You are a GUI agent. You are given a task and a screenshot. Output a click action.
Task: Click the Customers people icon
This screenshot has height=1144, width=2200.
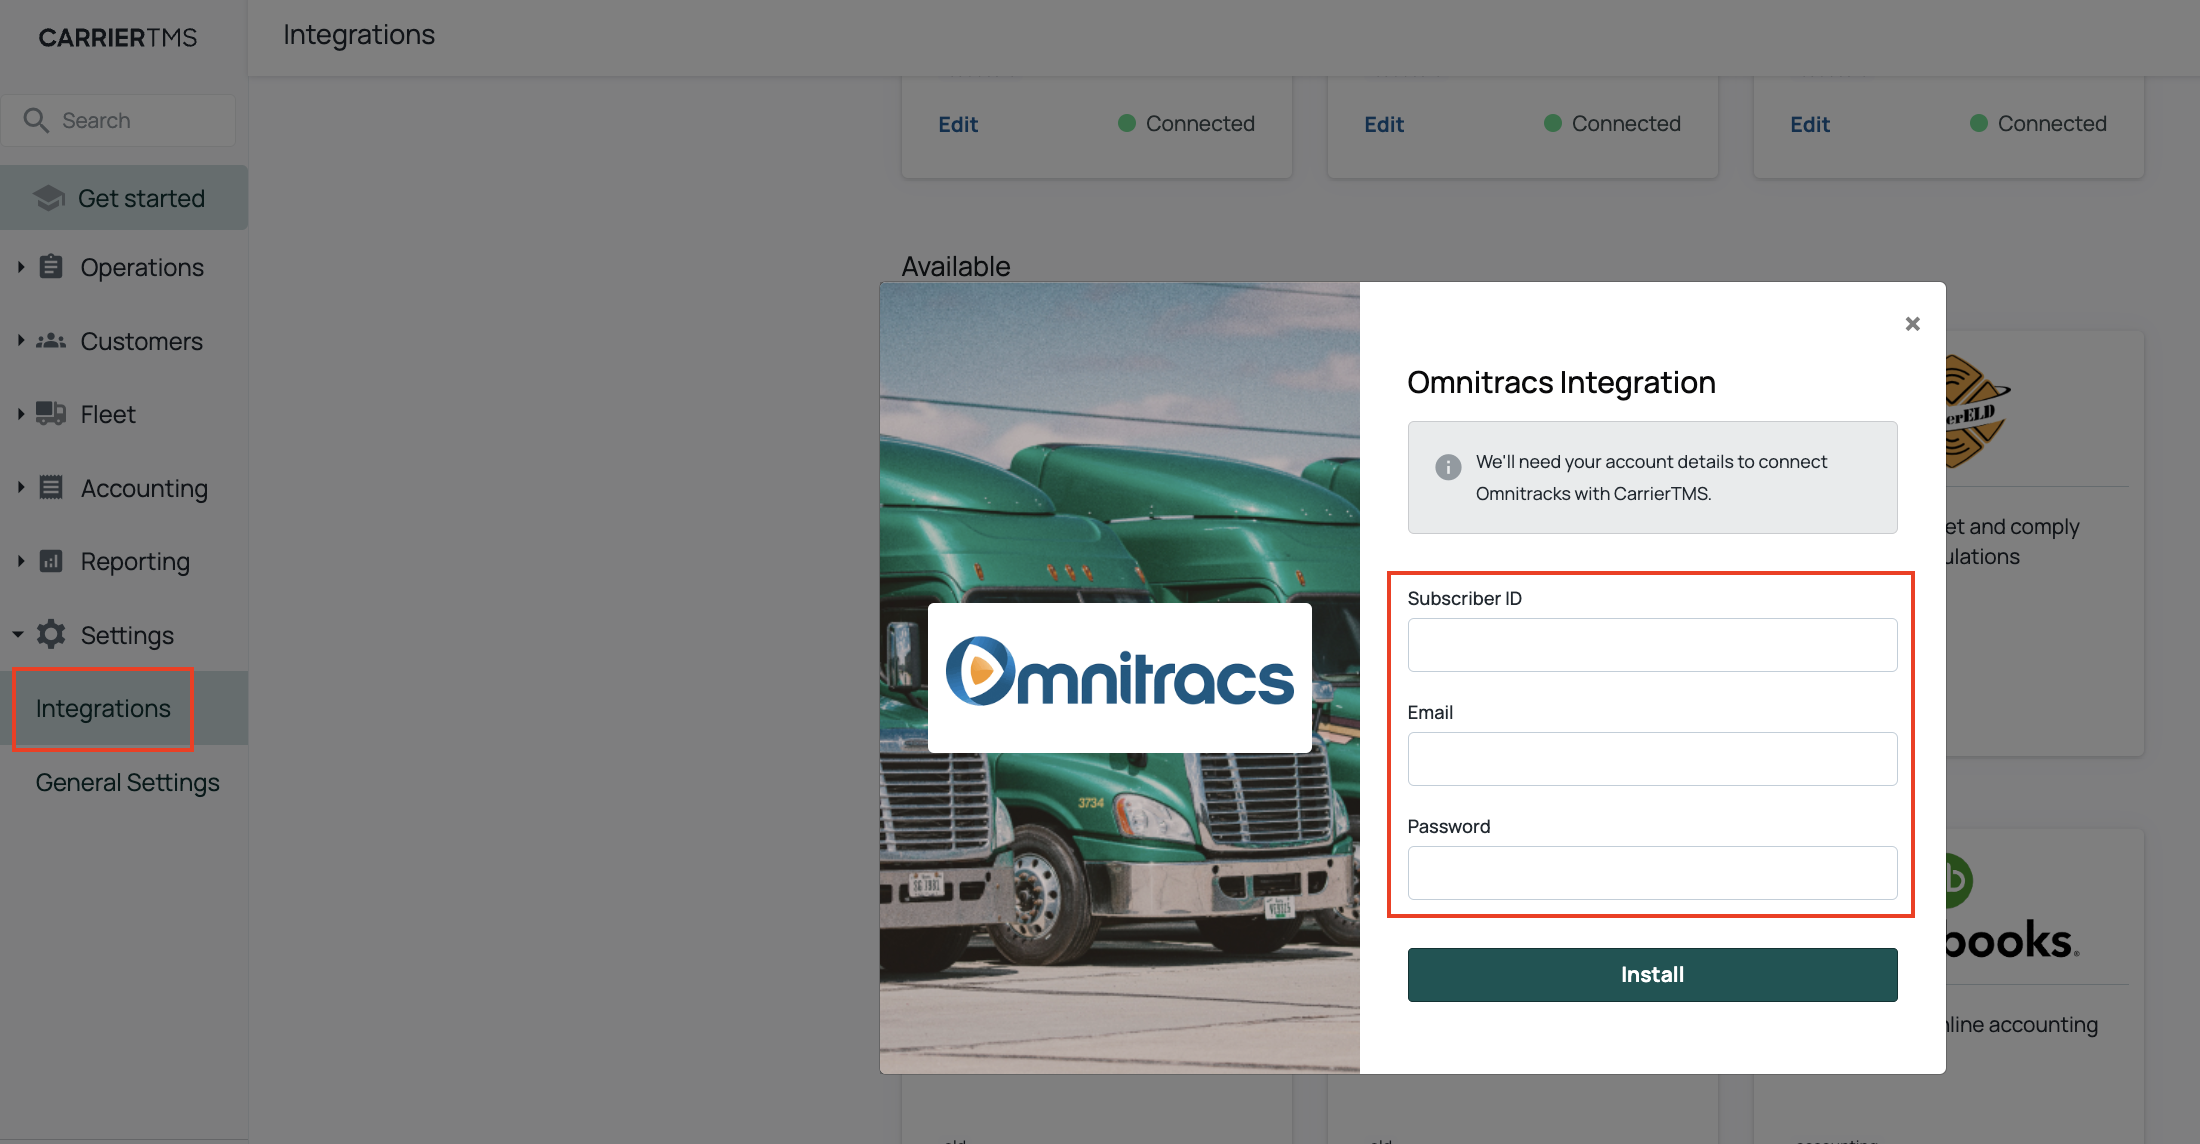(51, 341)
